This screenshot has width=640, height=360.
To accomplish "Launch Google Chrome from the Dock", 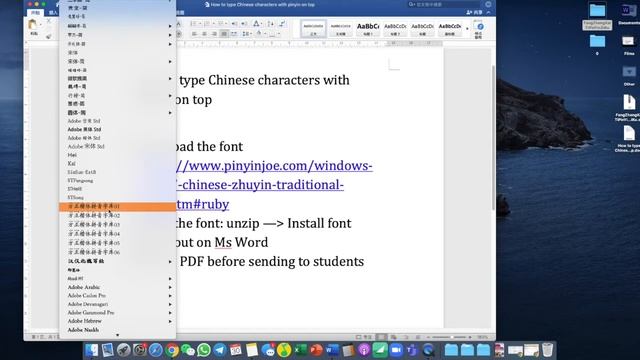I will [172, 350].
